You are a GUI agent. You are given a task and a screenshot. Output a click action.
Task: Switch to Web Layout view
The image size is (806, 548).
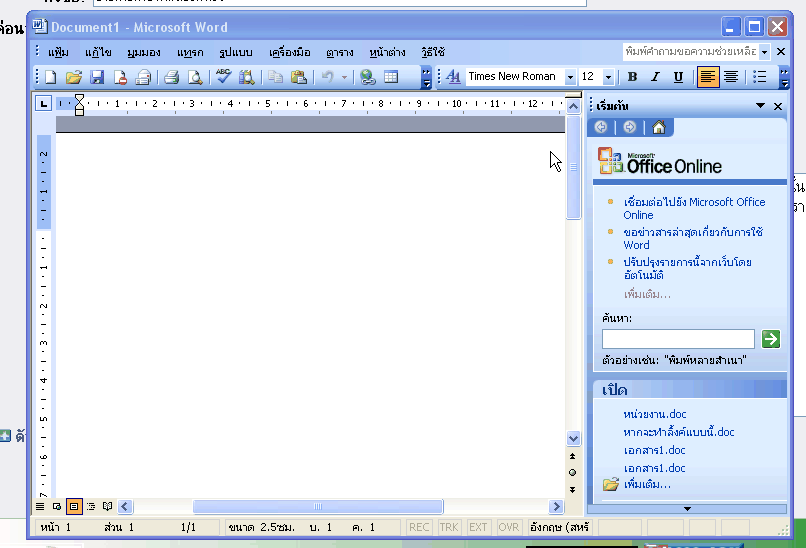click(57, 506)
